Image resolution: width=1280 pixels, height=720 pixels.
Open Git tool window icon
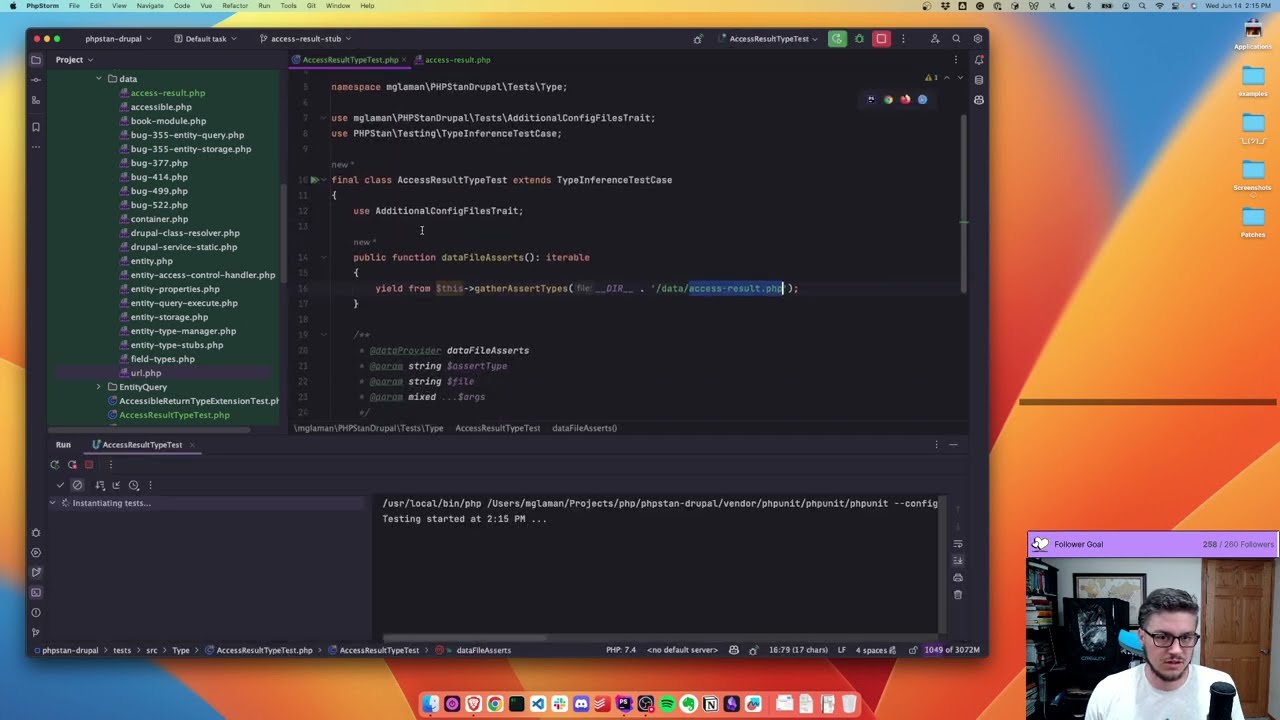36,632
